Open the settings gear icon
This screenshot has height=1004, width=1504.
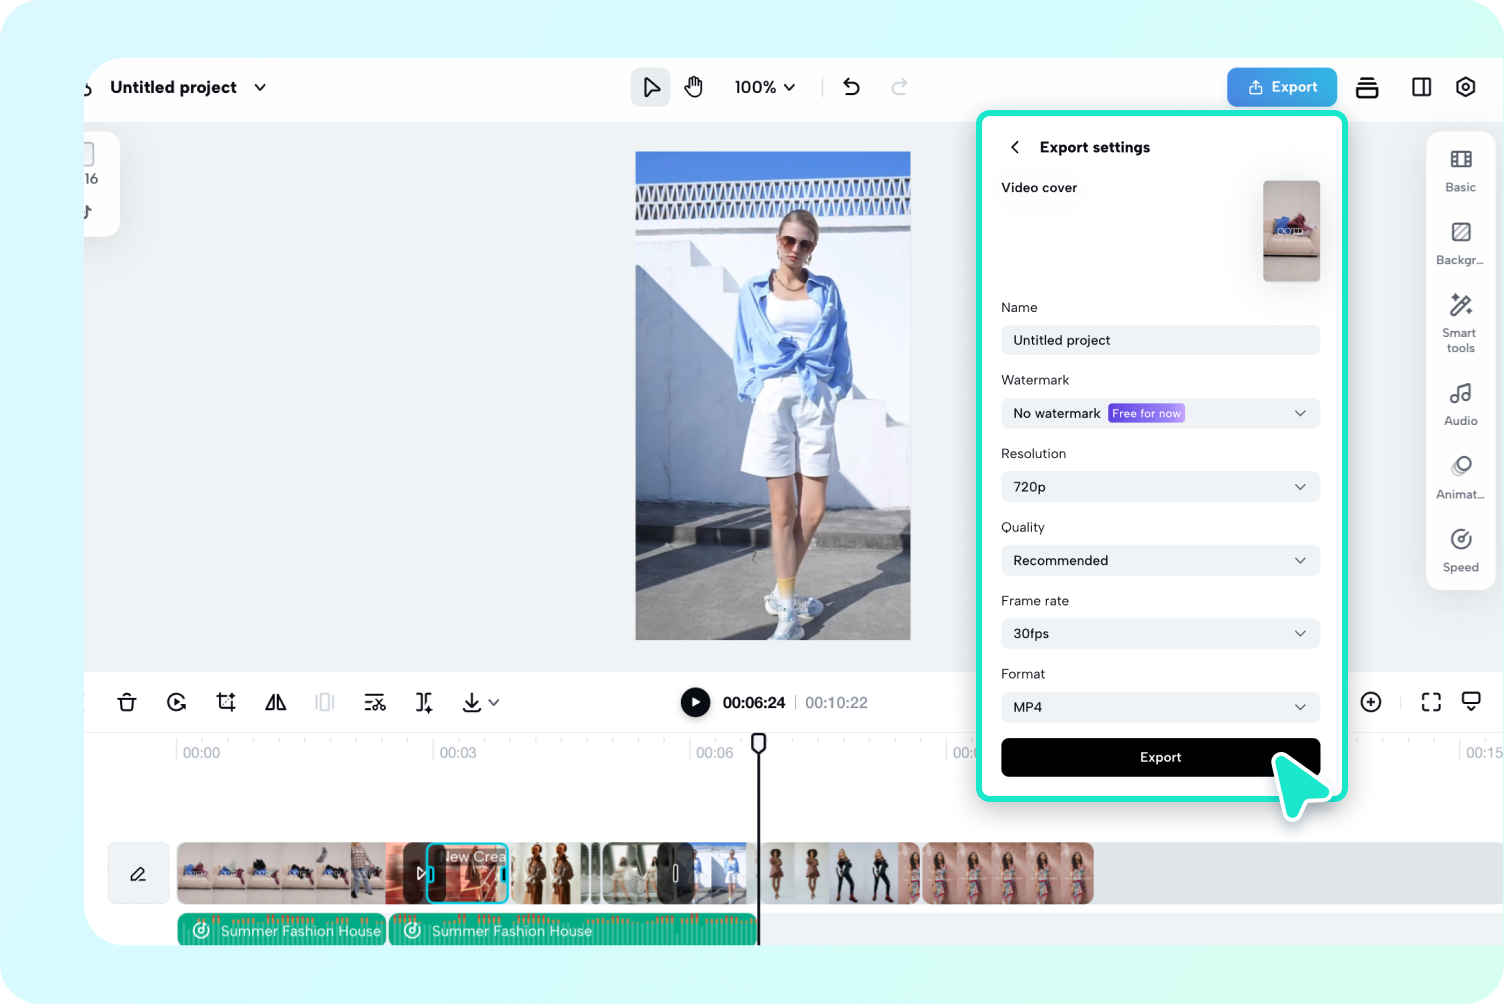tap(1465, 87)
